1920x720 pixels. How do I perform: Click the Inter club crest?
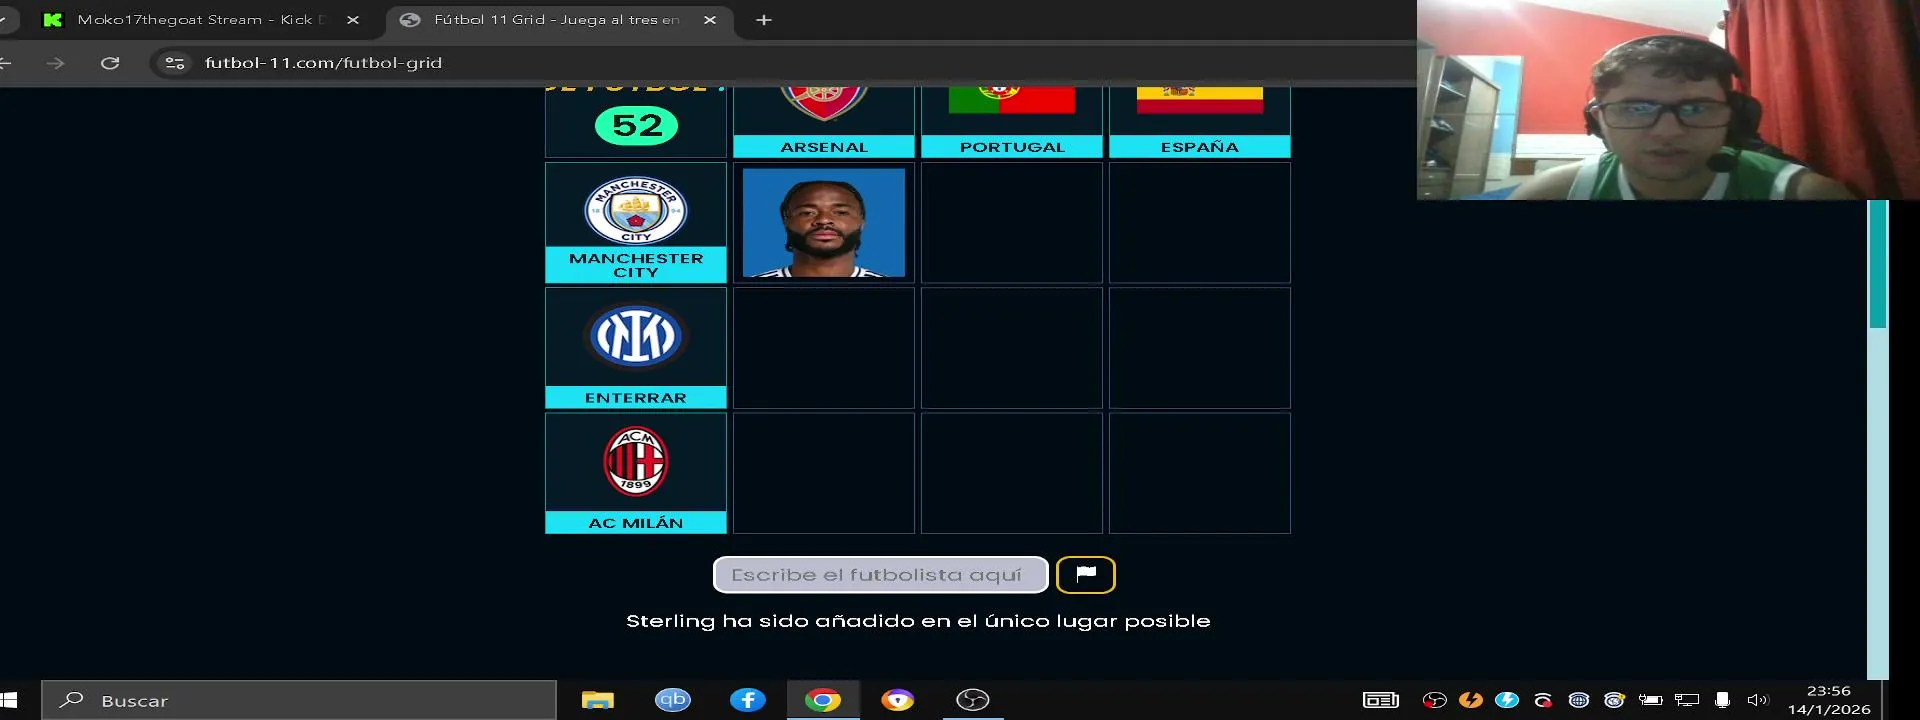tap(636, 336)
